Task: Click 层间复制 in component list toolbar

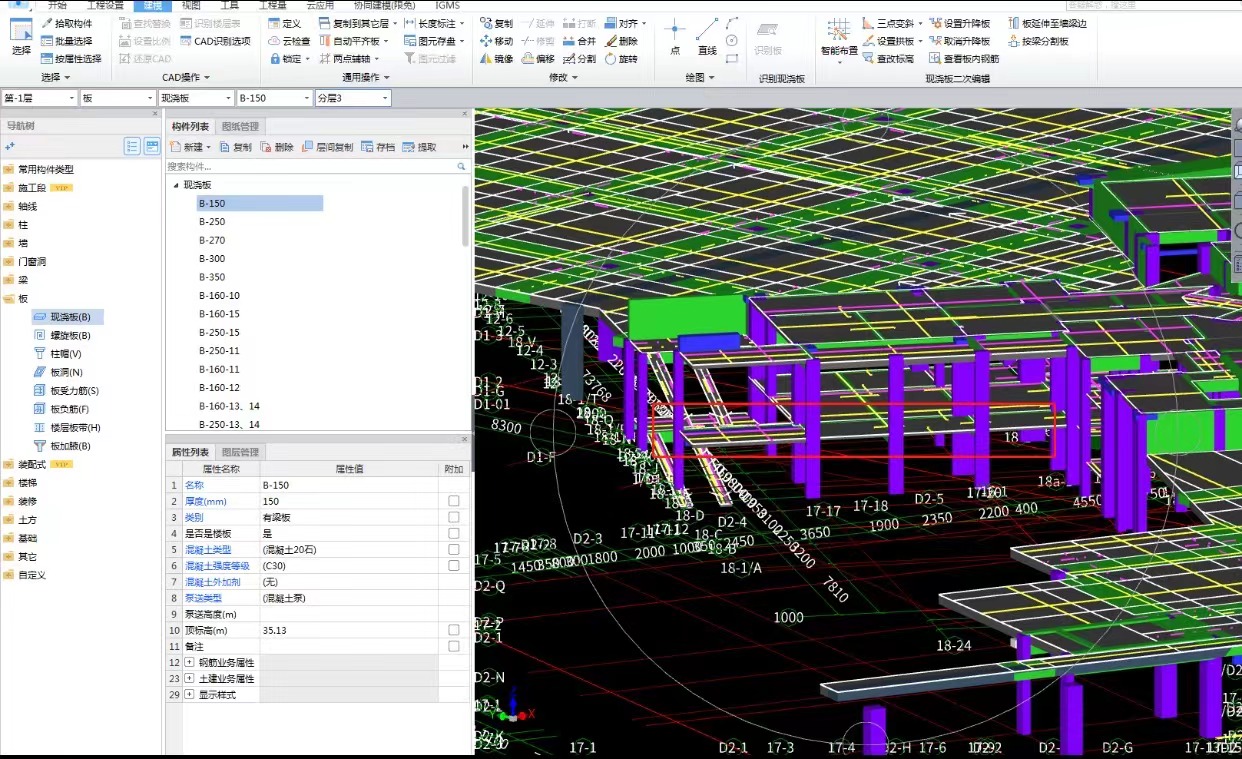Action: pyautogui.click(x=327, y=147)
